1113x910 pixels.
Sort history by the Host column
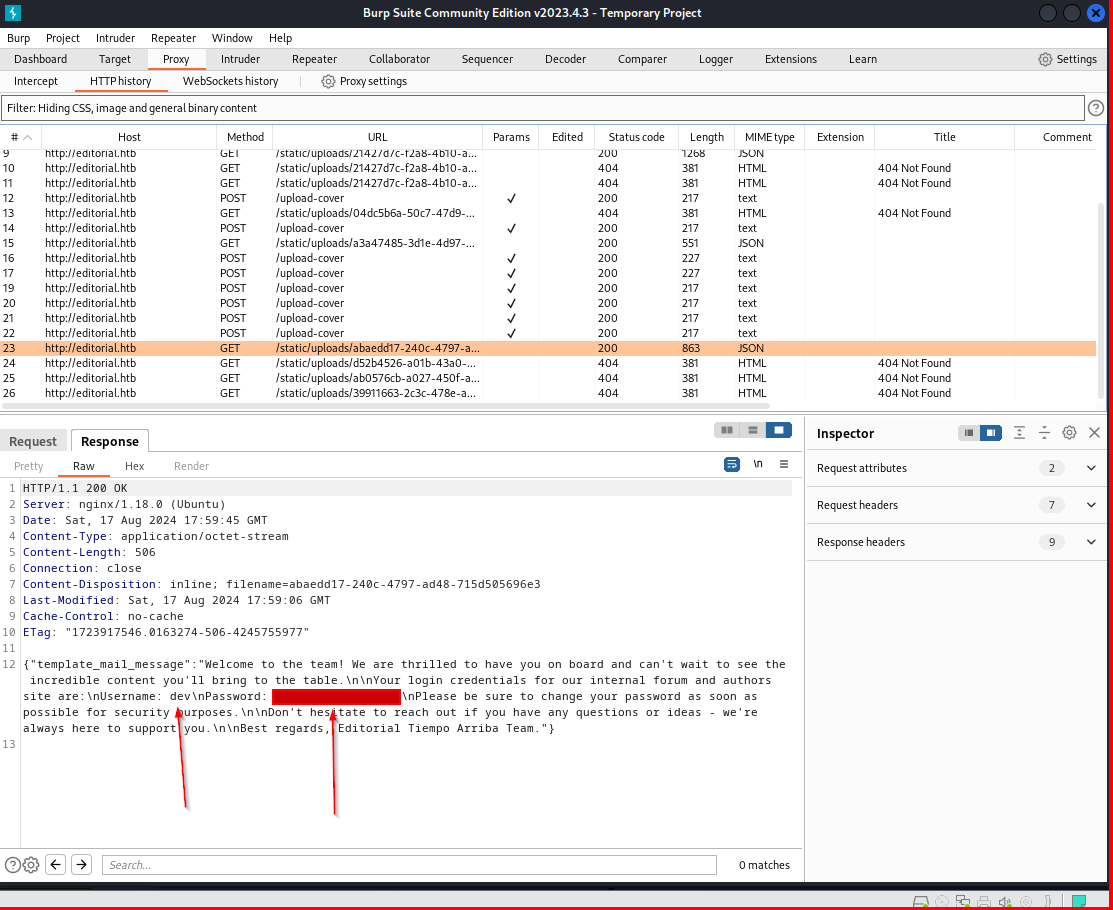pos(129,137)
